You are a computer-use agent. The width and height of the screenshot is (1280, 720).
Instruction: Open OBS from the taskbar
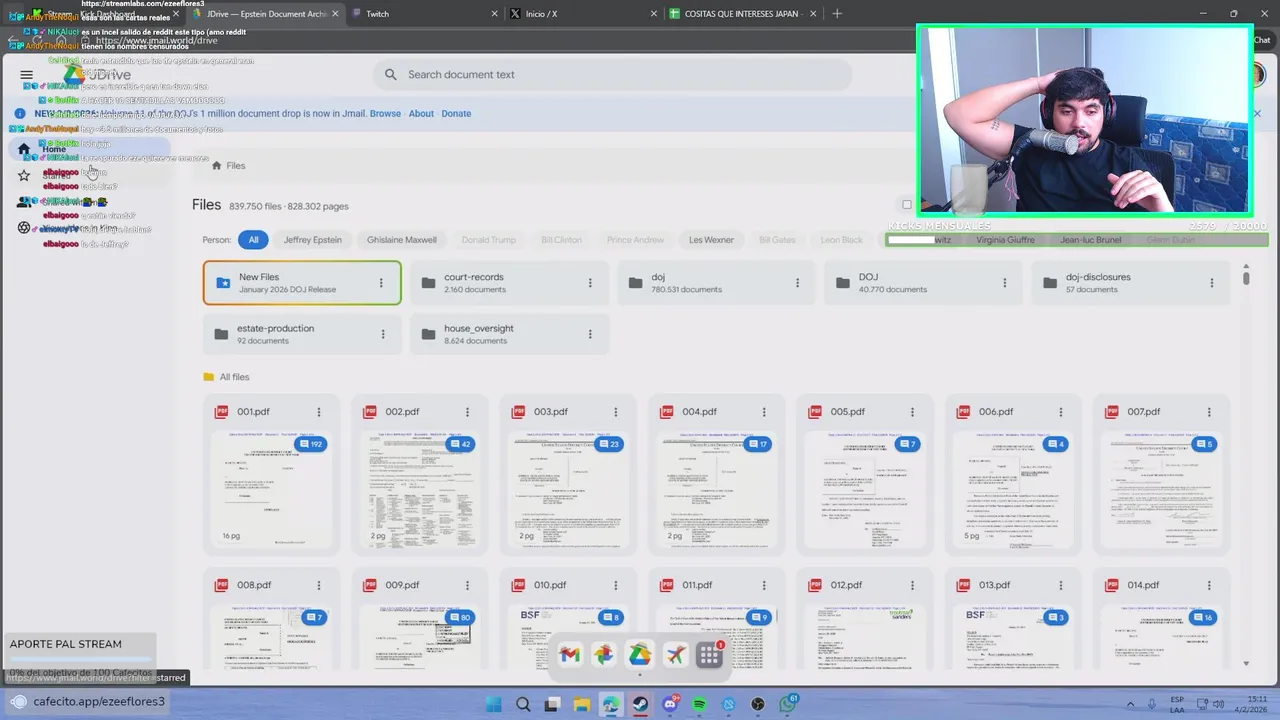(758, 705)
